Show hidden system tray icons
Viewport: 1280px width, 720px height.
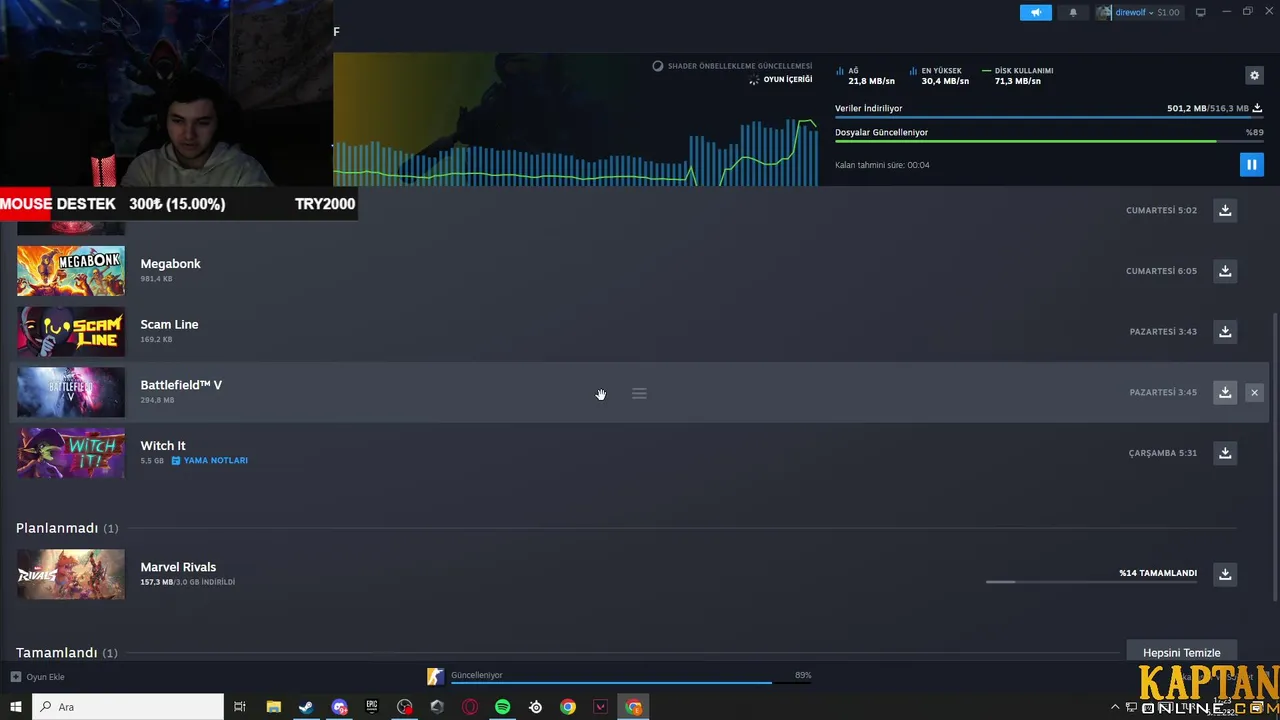(1115, 708)
